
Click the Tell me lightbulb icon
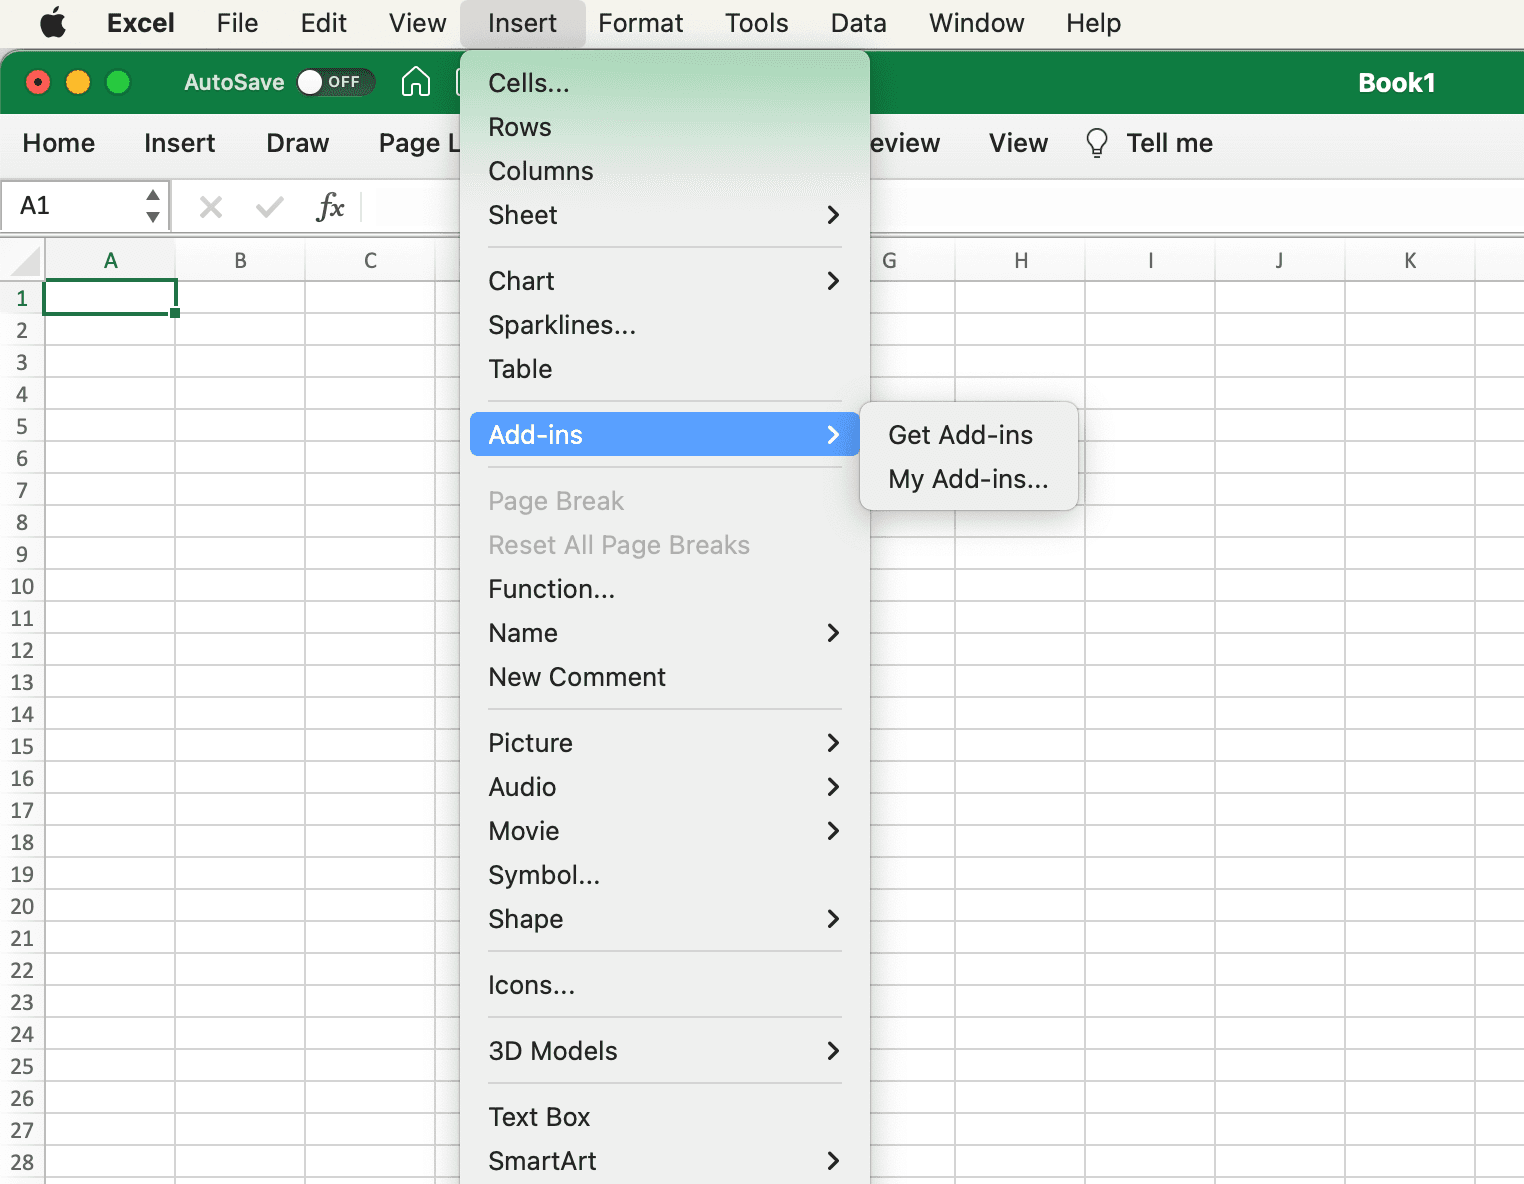pyautogui.click(x=1096, y=143)
